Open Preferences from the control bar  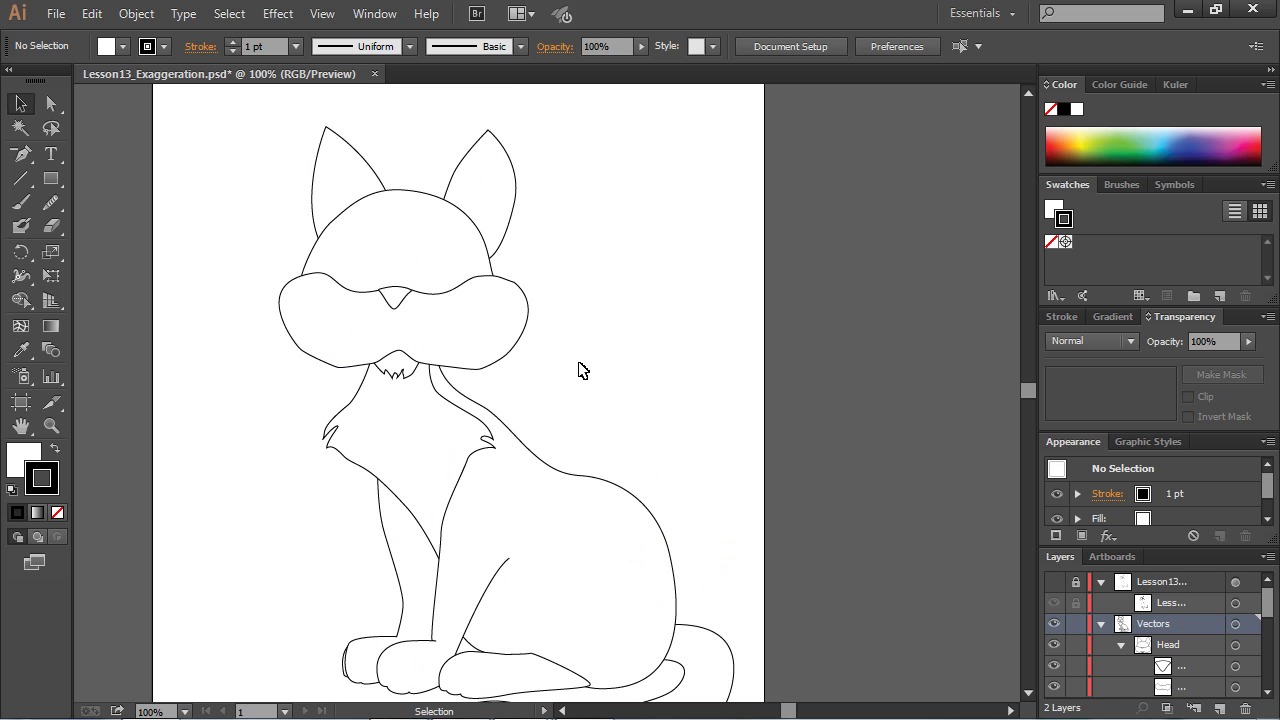[x=896, y=46]
